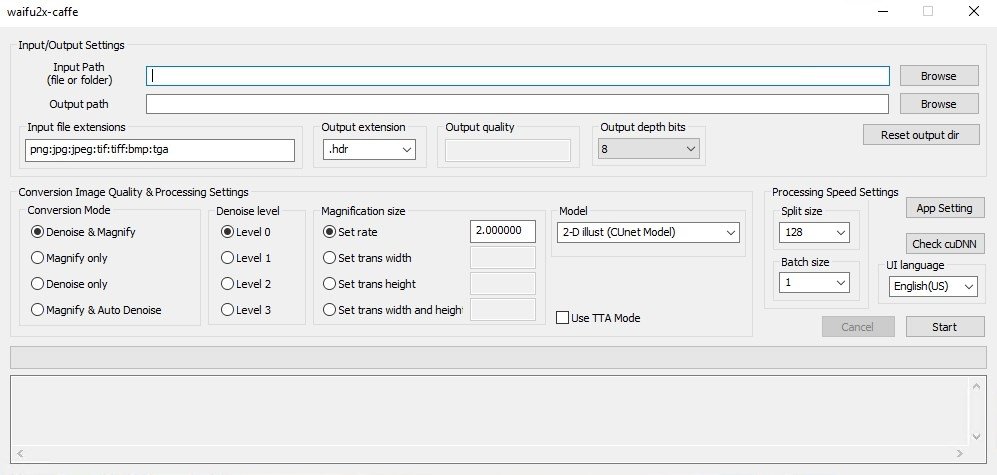Select Denoise & Magnify conversion mode
The width and height of the screenshot is (997, 475).
(83, 232)
